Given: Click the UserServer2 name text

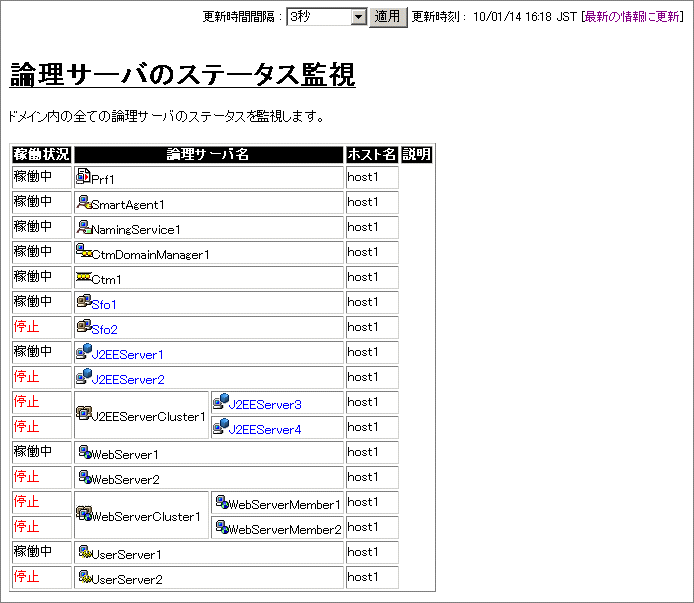Looking at the screenshot, I should point(127,580).
